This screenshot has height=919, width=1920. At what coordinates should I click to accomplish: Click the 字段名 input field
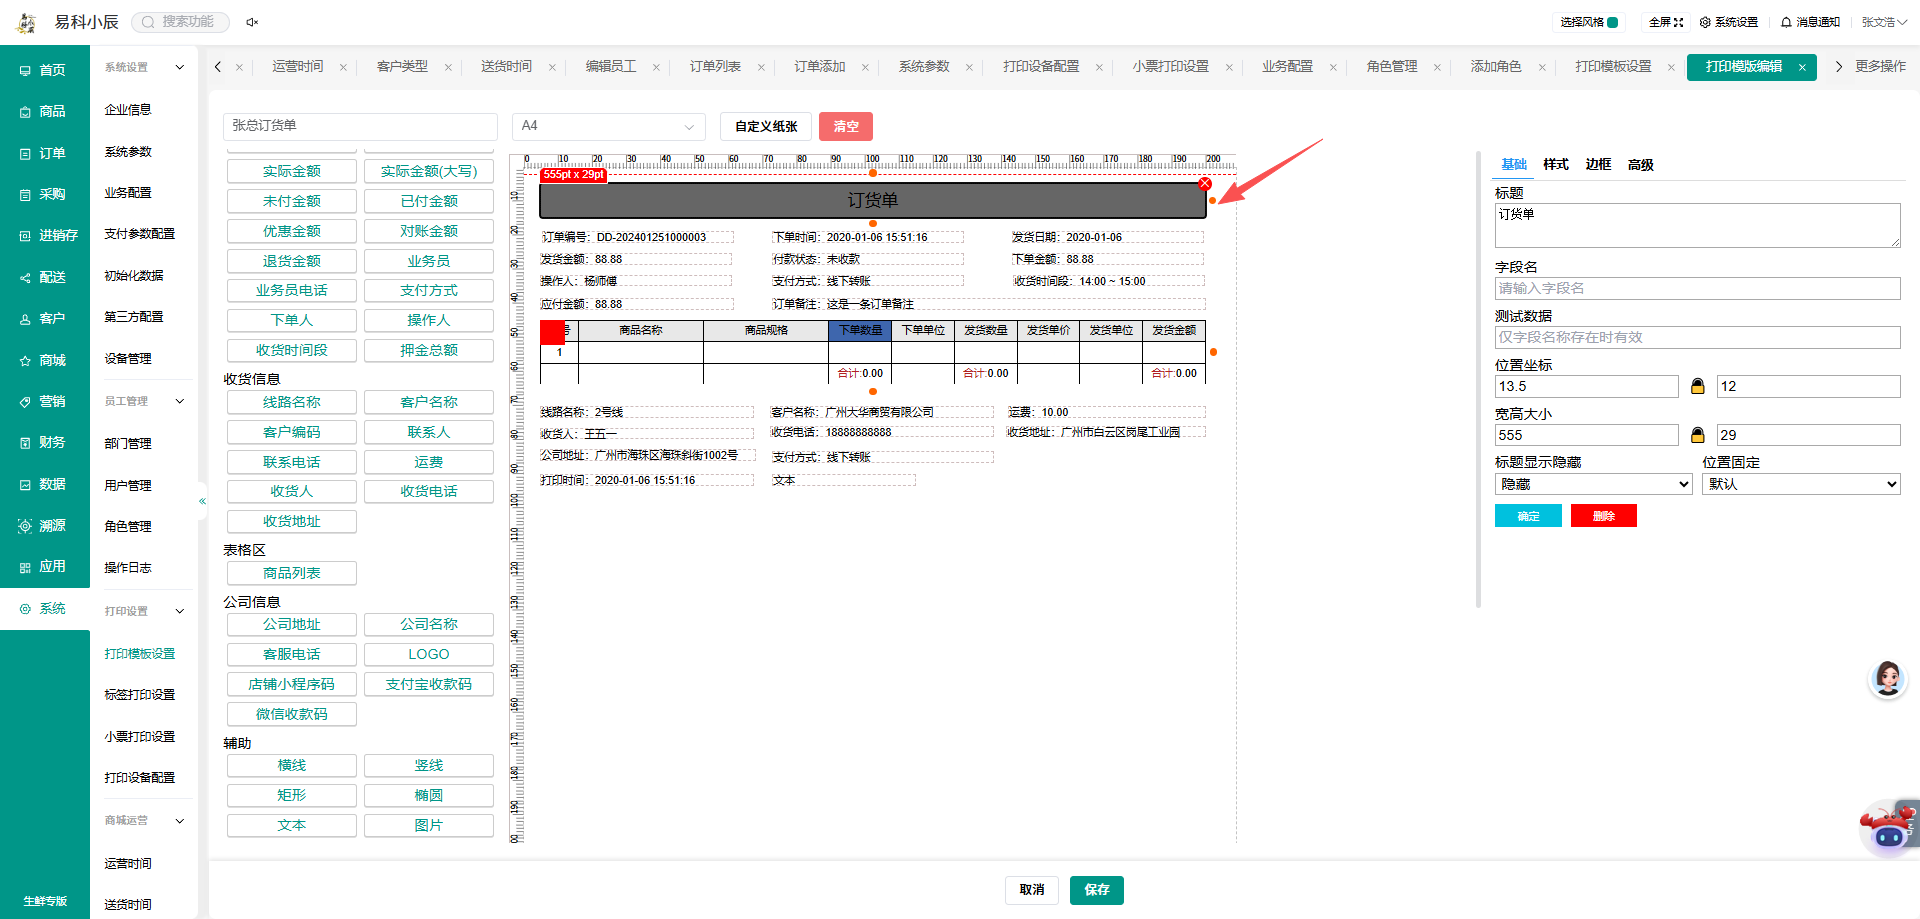pyautogui.click(x=1697, y=288)
